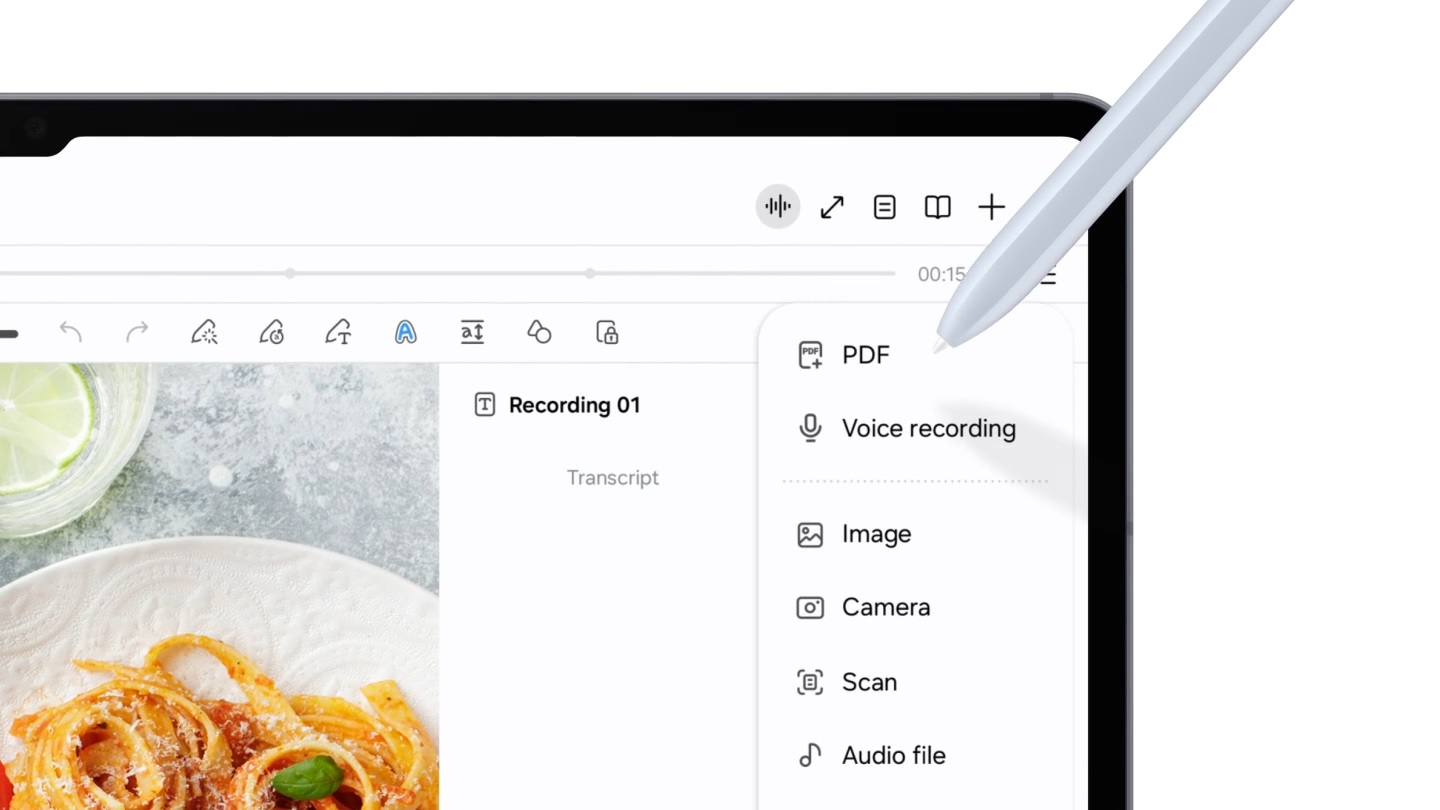
Task: Click the 00:15 time display
Action: pos(941,274)
